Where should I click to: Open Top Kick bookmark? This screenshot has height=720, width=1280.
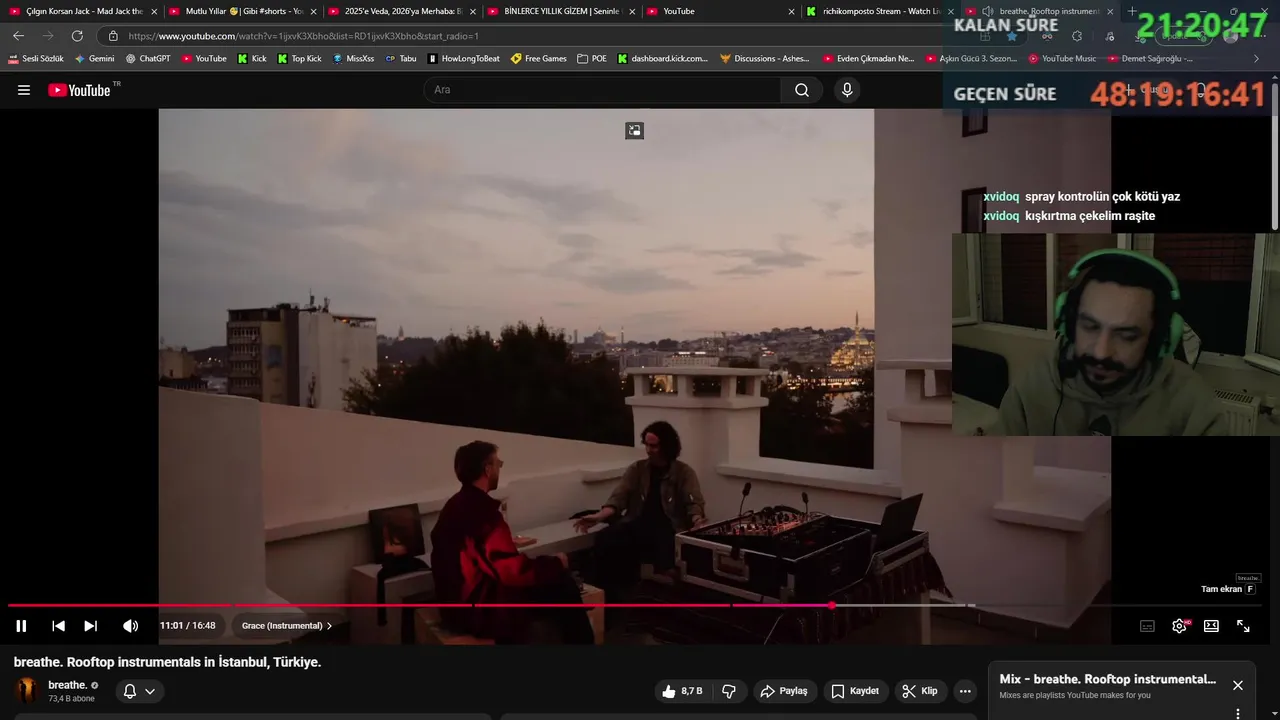[299, 59]
